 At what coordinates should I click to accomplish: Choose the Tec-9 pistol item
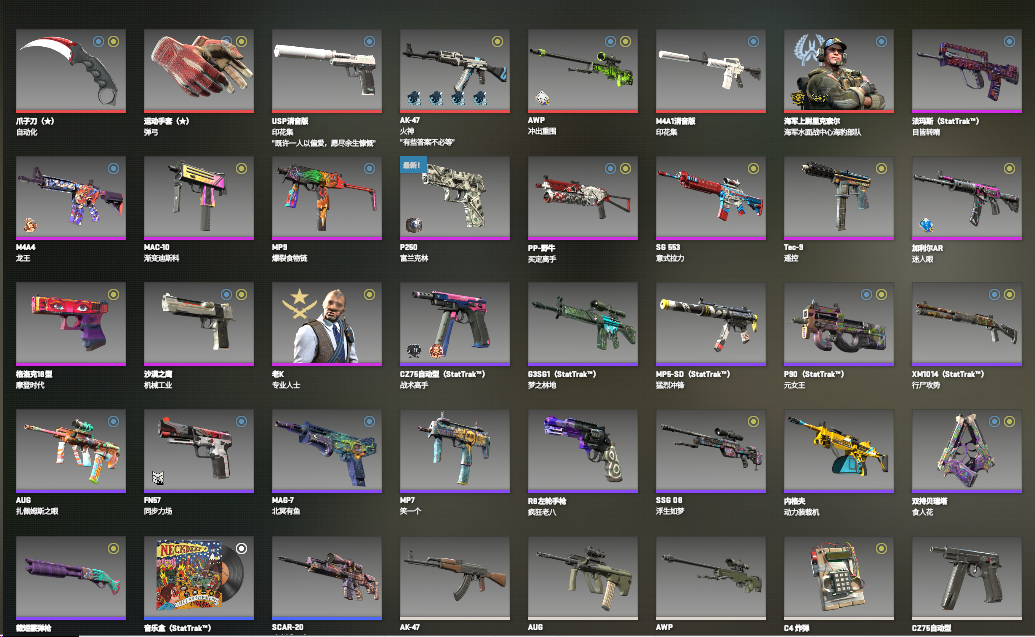click(839, 198)
